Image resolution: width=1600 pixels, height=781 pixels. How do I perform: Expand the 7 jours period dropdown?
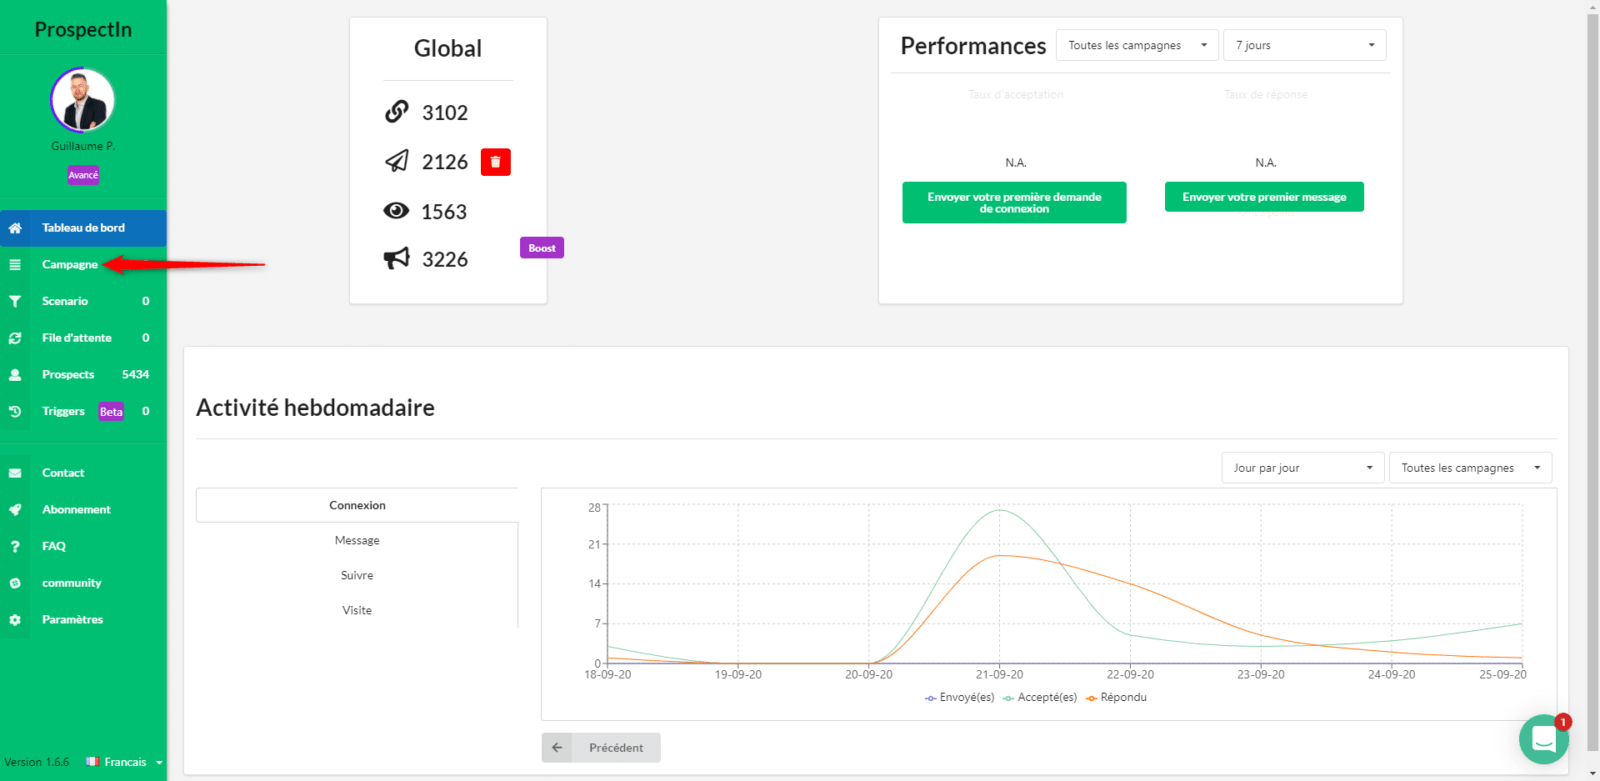[1305, 45]
